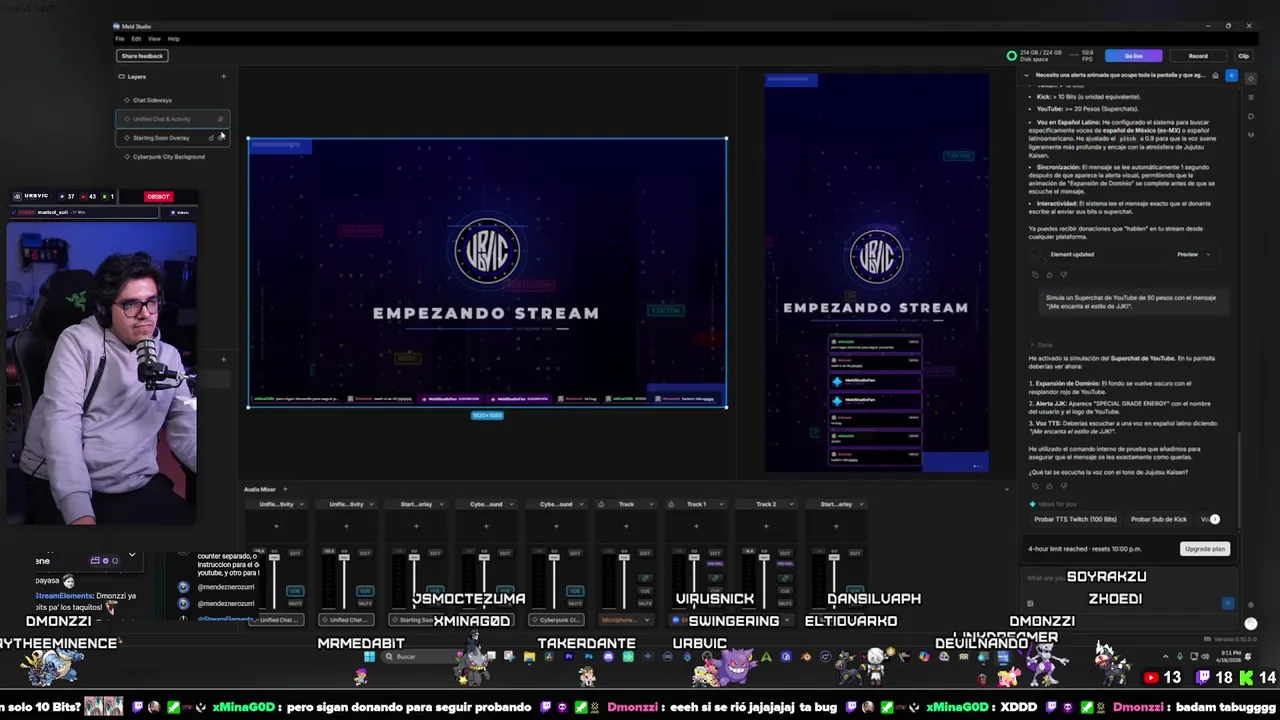Click the Probar TTS Twitch (100 Bits) suggestion

1075,519
